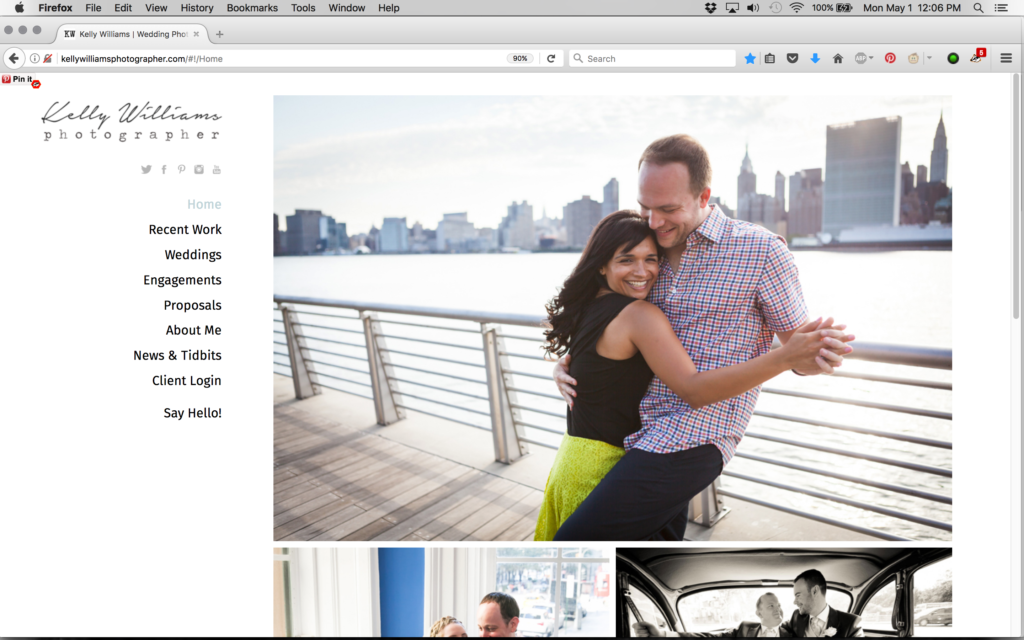Go to Firefox home page icon
Screen dimensions: 1024x640
coord(838,59)
